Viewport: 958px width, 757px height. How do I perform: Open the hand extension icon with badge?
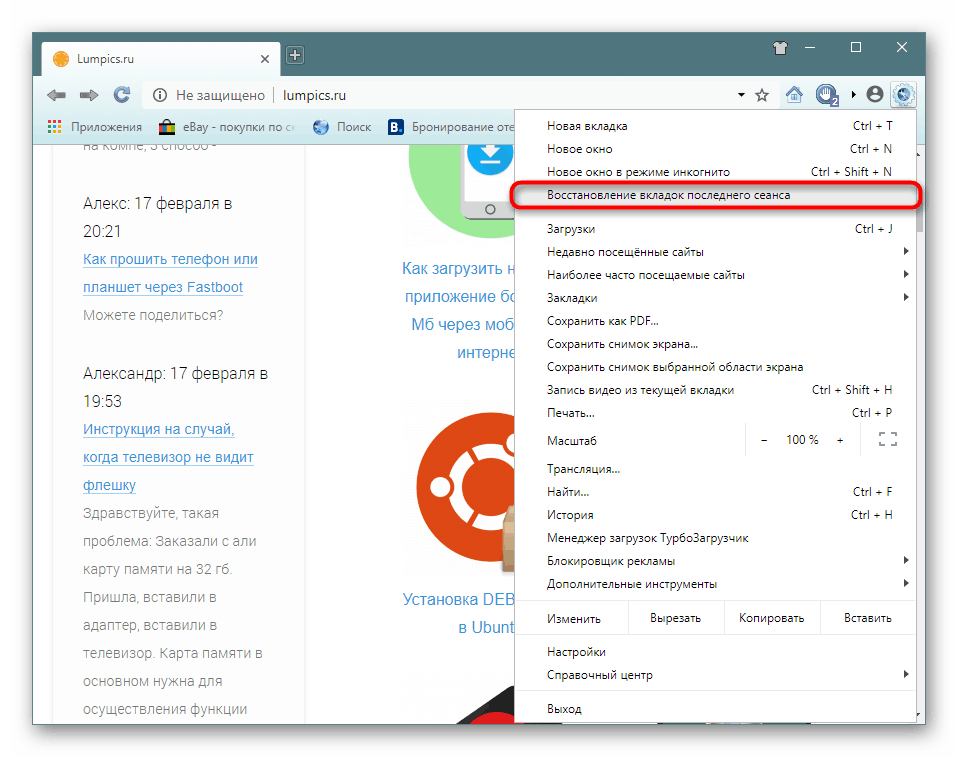pos(827,95)
